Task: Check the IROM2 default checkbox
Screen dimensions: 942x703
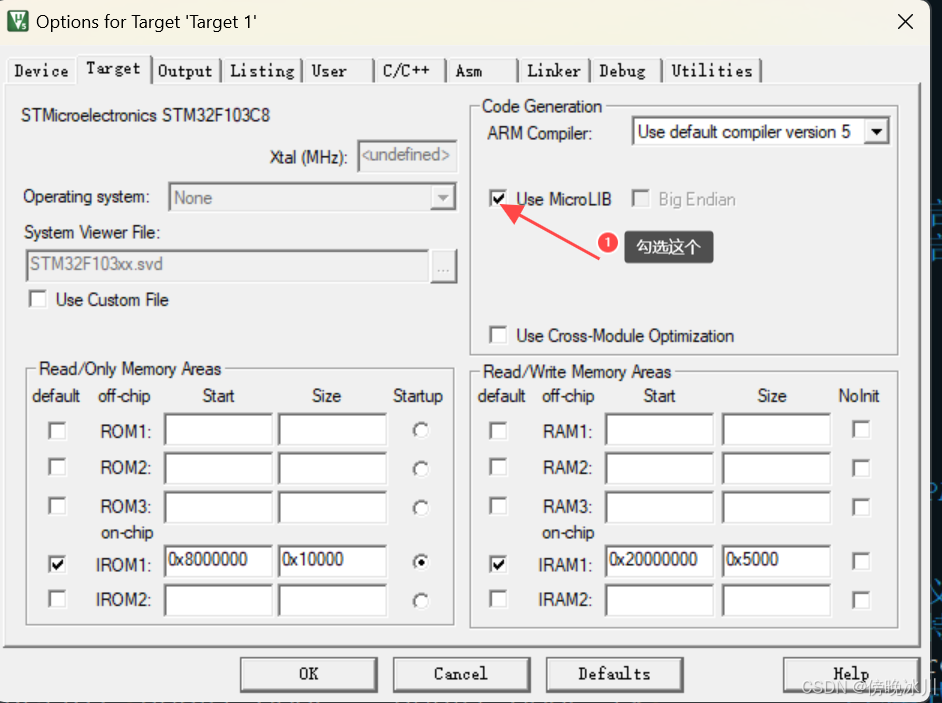Action: tap(57, 598)
